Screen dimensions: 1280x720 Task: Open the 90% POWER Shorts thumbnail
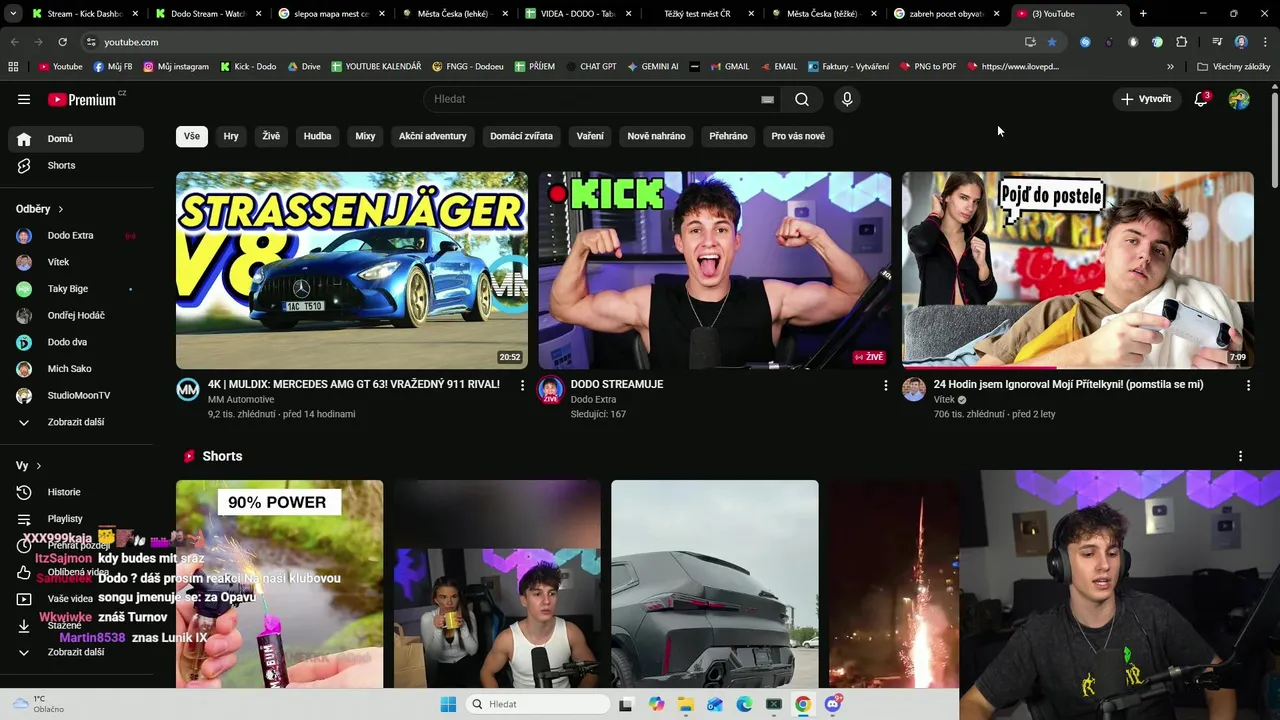point(280,584)
